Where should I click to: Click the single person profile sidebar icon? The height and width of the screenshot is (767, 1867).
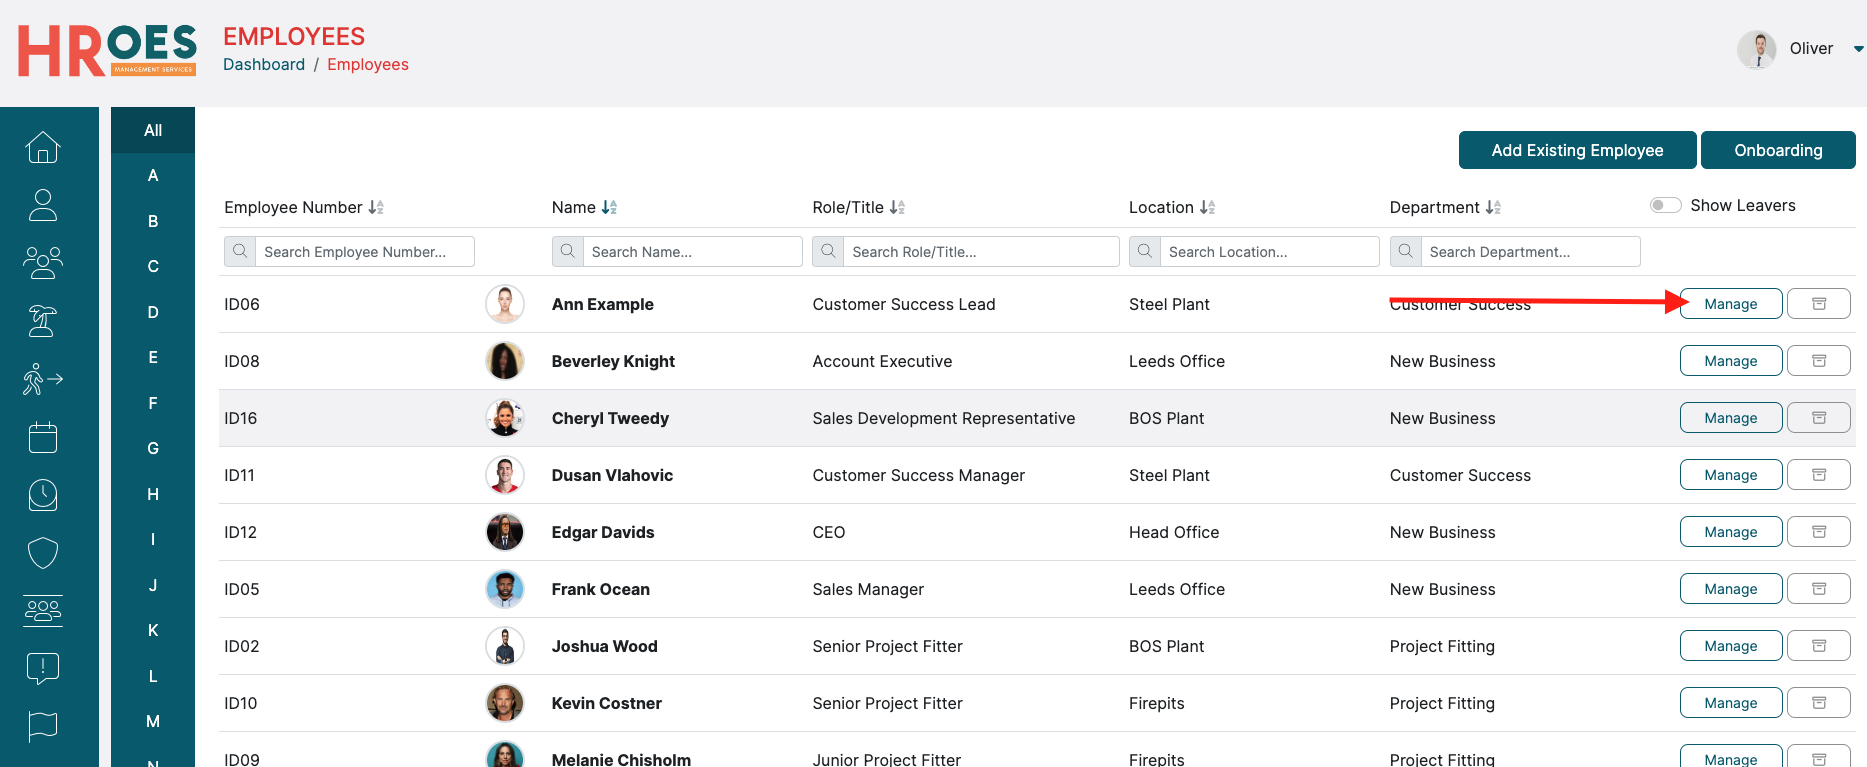[x=43, y=205]
